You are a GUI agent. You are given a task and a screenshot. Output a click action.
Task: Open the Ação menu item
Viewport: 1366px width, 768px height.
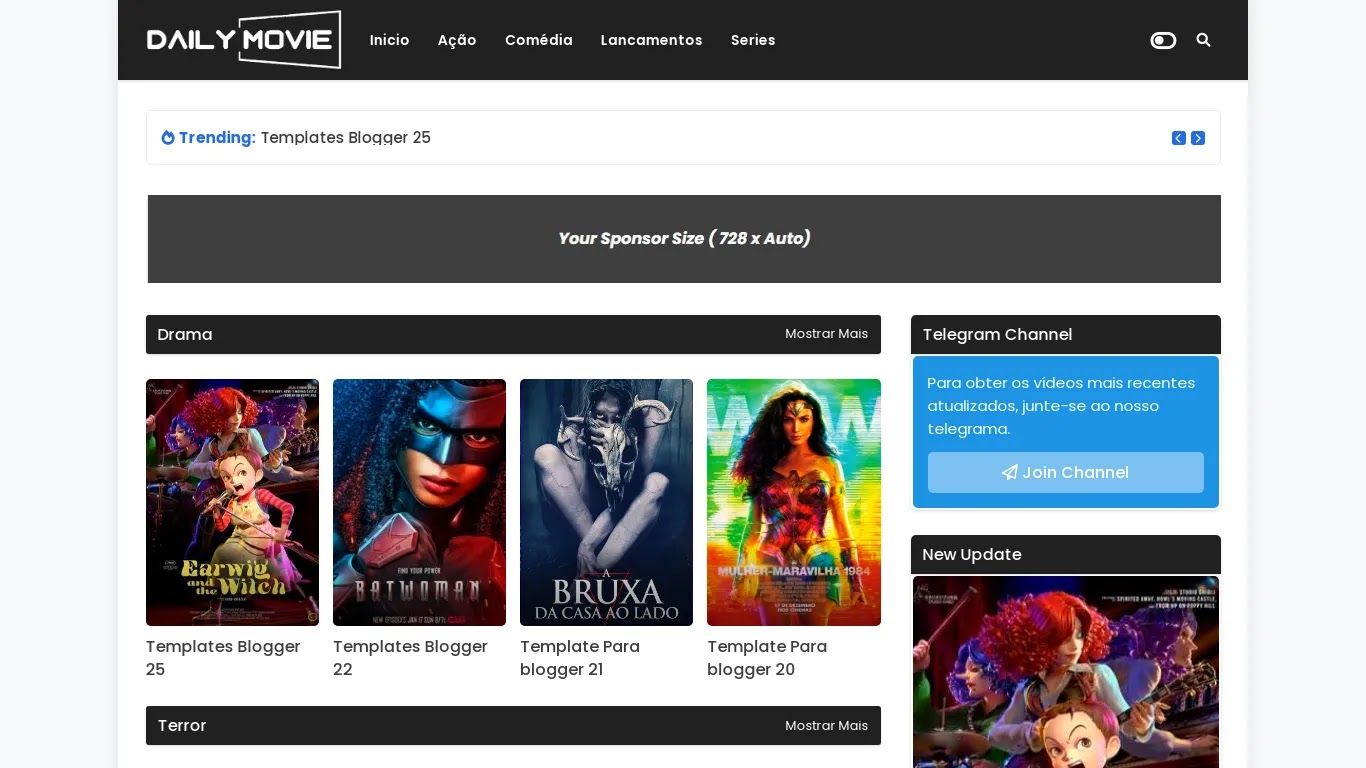pos(457,40)
